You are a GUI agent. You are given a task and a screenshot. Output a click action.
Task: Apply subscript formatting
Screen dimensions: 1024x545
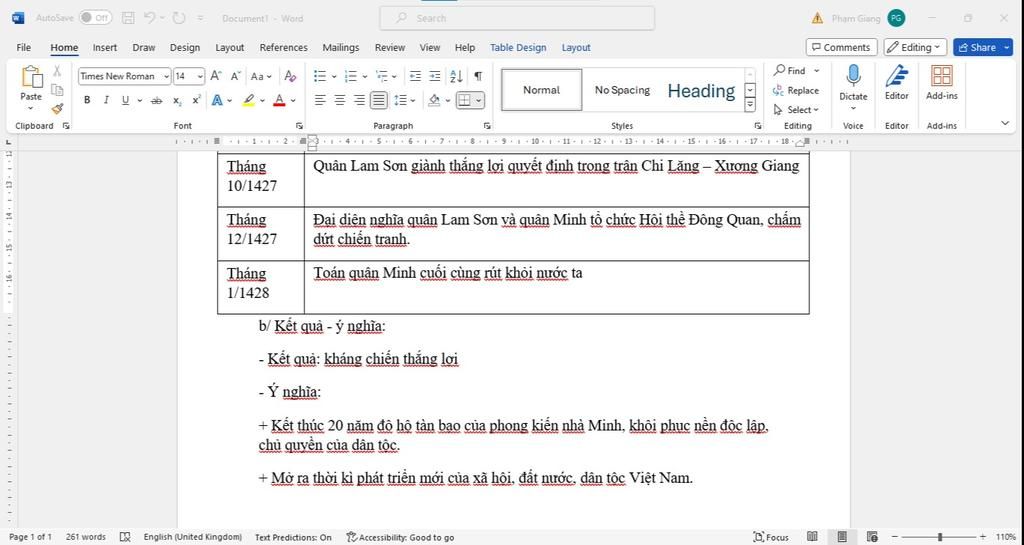(x=177, y=101)
